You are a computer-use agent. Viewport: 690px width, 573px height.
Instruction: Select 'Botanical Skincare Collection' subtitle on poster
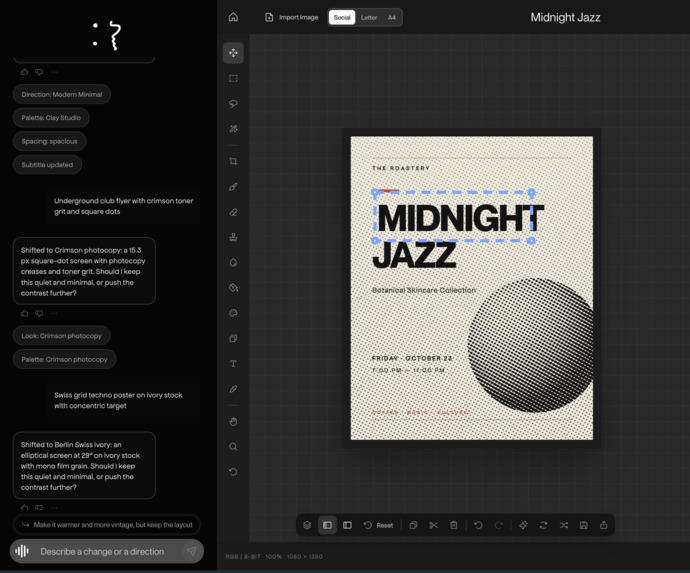[x=424, y=290]
